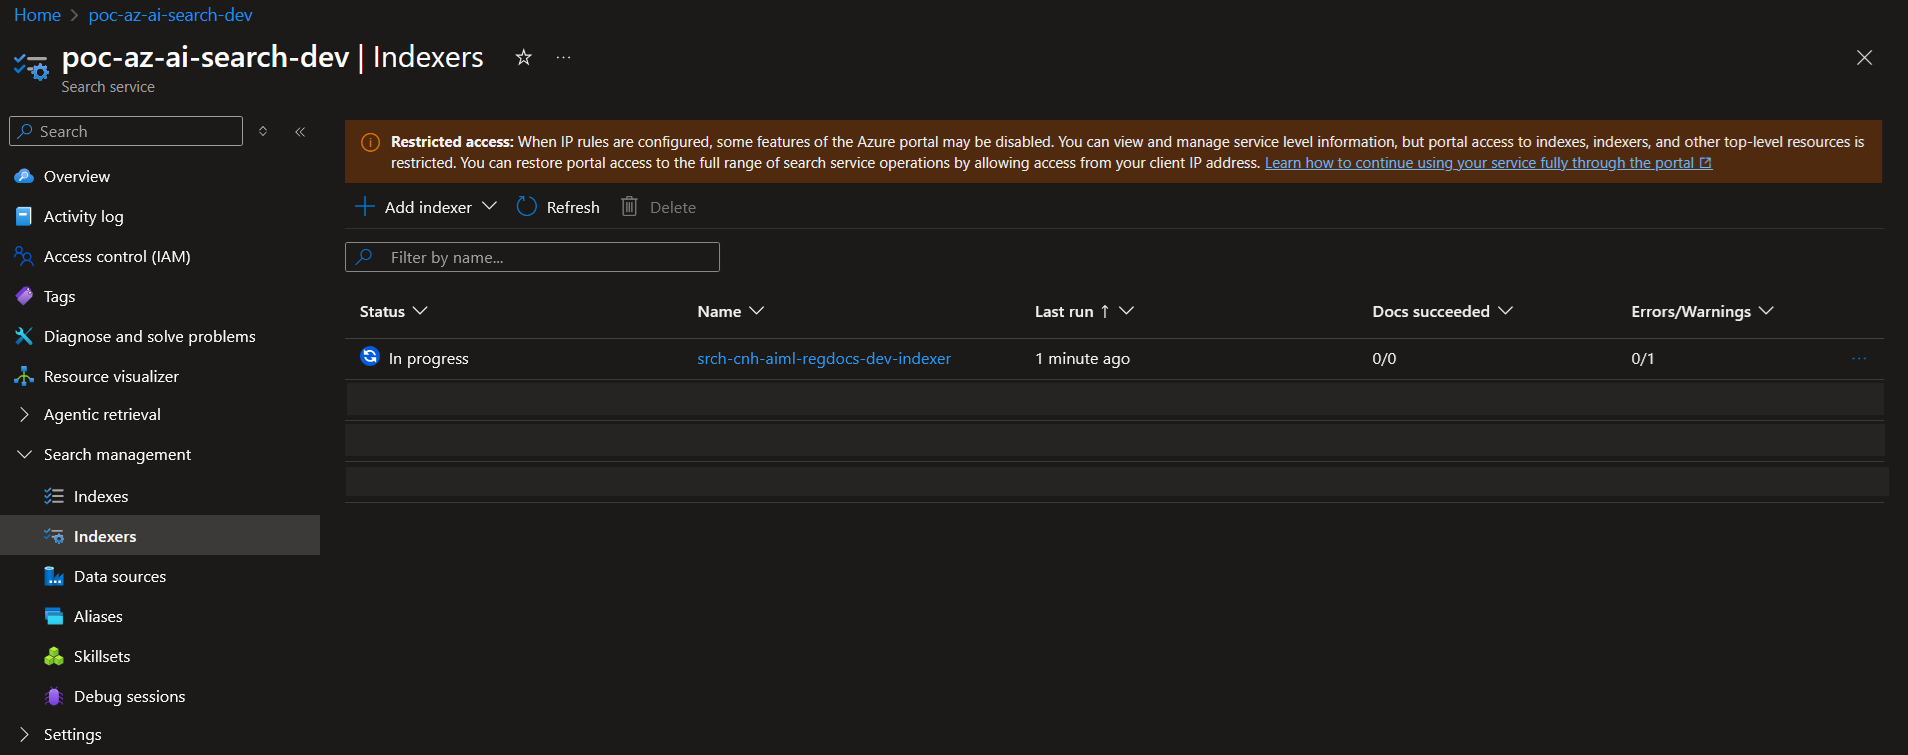Click the Access control (IAM) people icon
This screenshot has width=1908, height=755.
24,256
